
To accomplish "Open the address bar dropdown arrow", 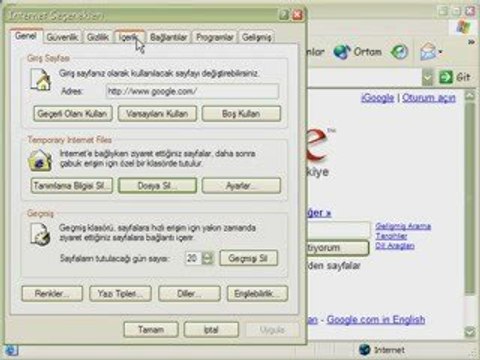I will click(x=427, y=77).
